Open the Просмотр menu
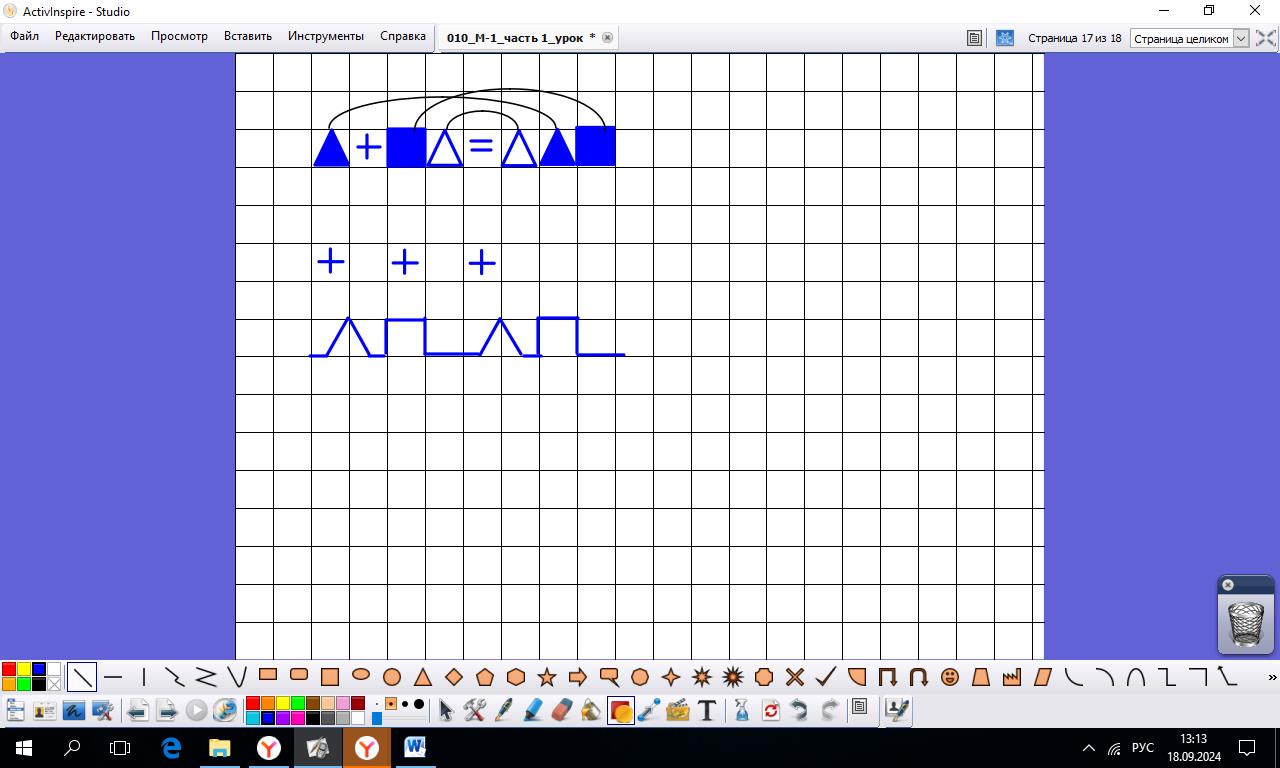Viewport: 1280px width, 768px height. pyautogui.click(x=179, y=36)
